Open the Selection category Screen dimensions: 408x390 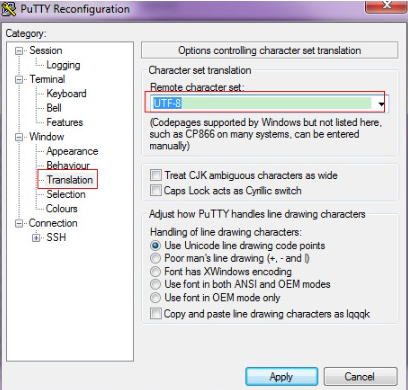point(66,194)
